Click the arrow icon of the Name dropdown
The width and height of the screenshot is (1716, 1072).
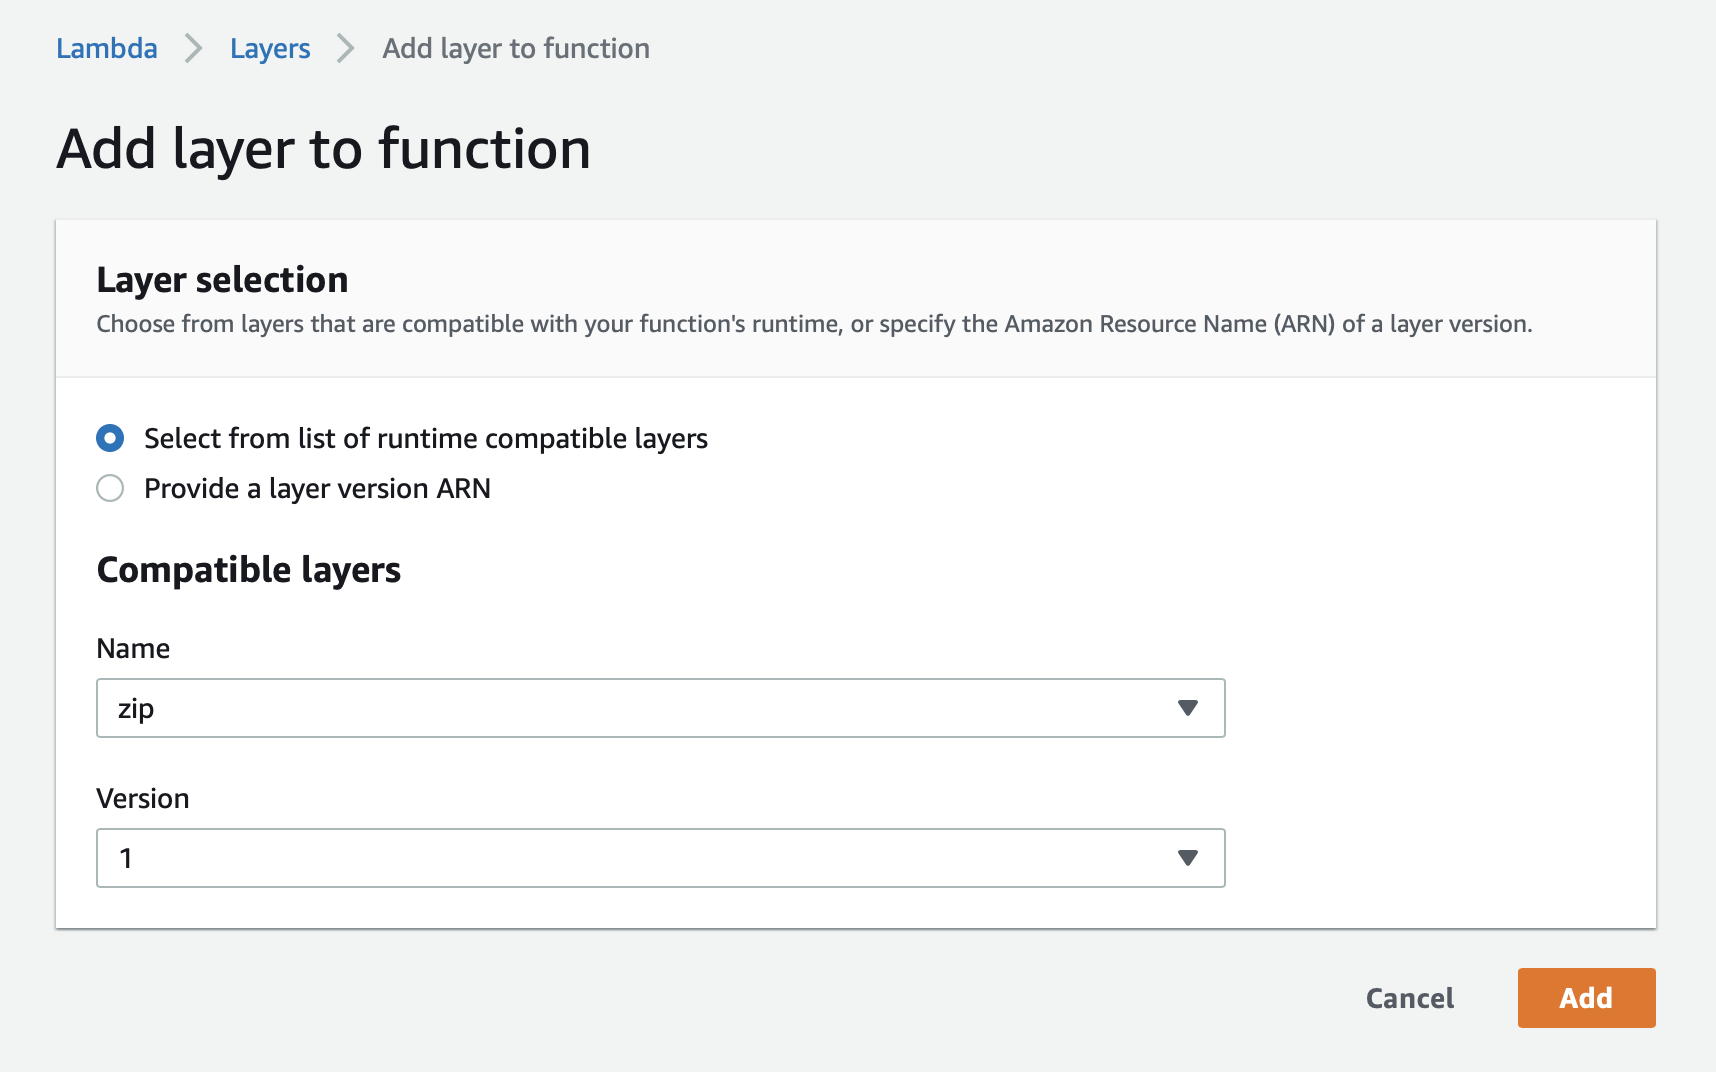[1187, 708]
